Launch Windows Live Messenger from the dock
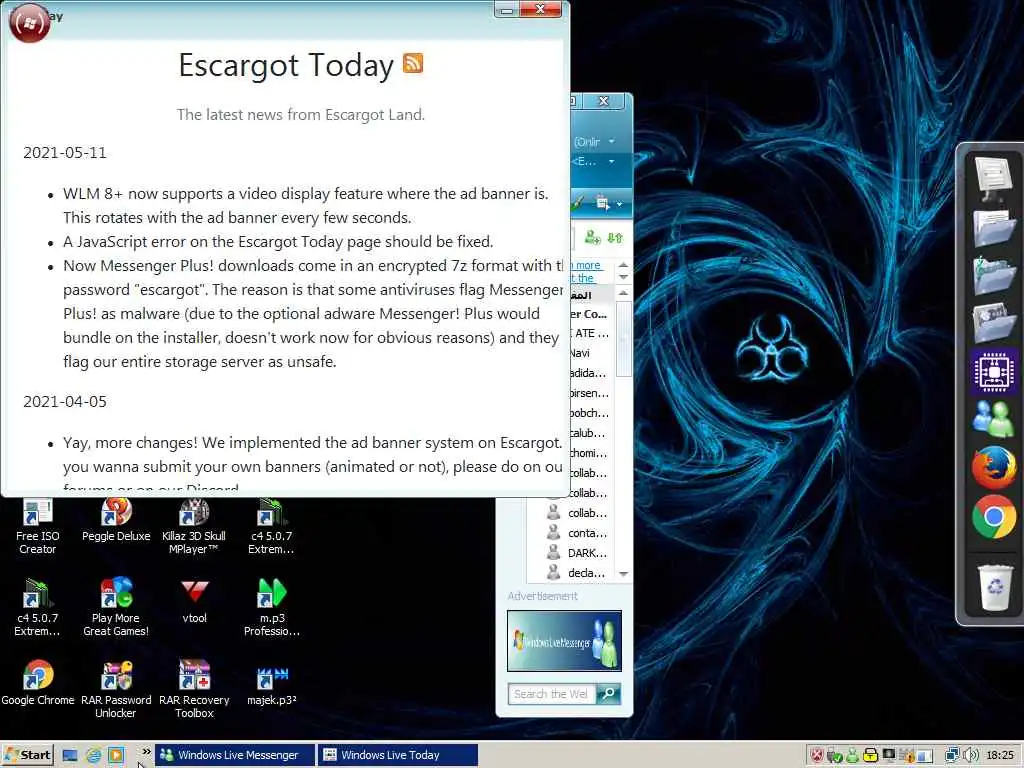 pyautogui.click(x=993, y=419)
